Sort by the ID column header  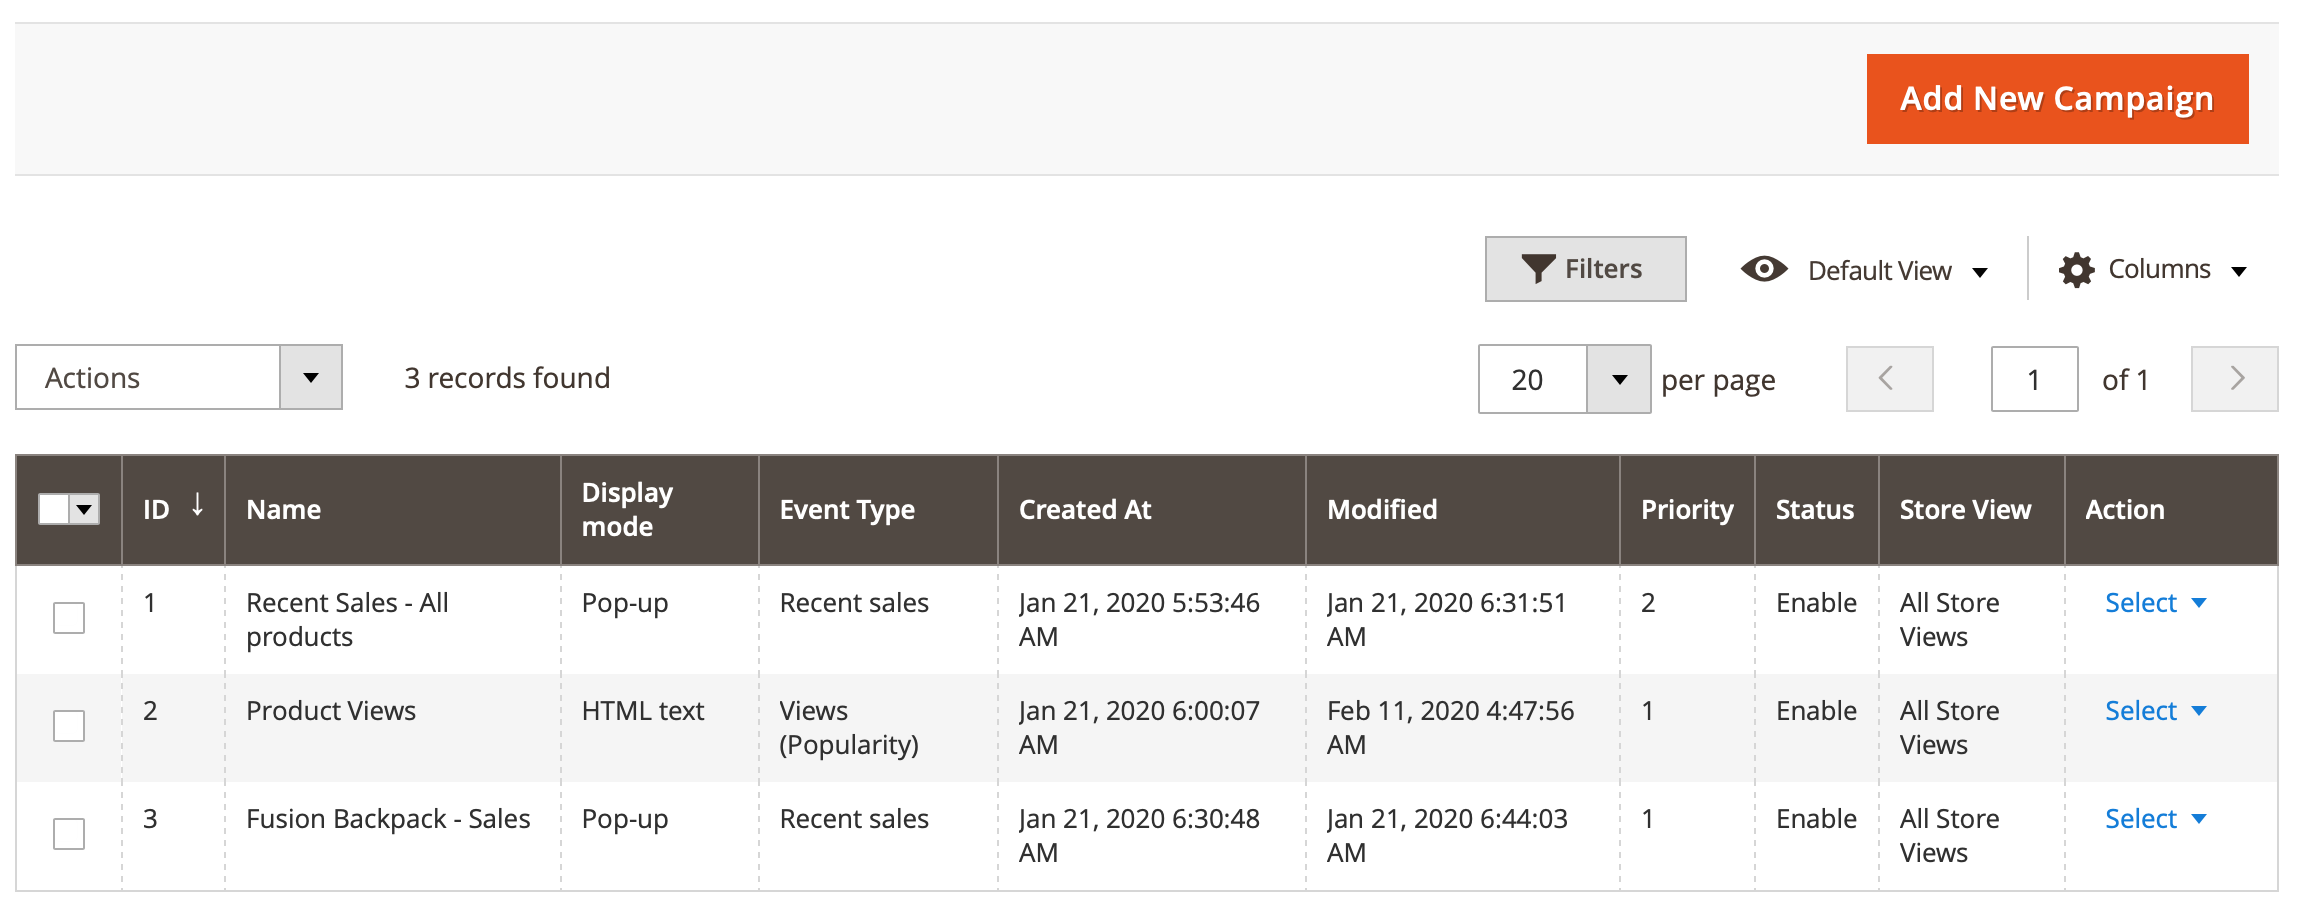(173, 510)
